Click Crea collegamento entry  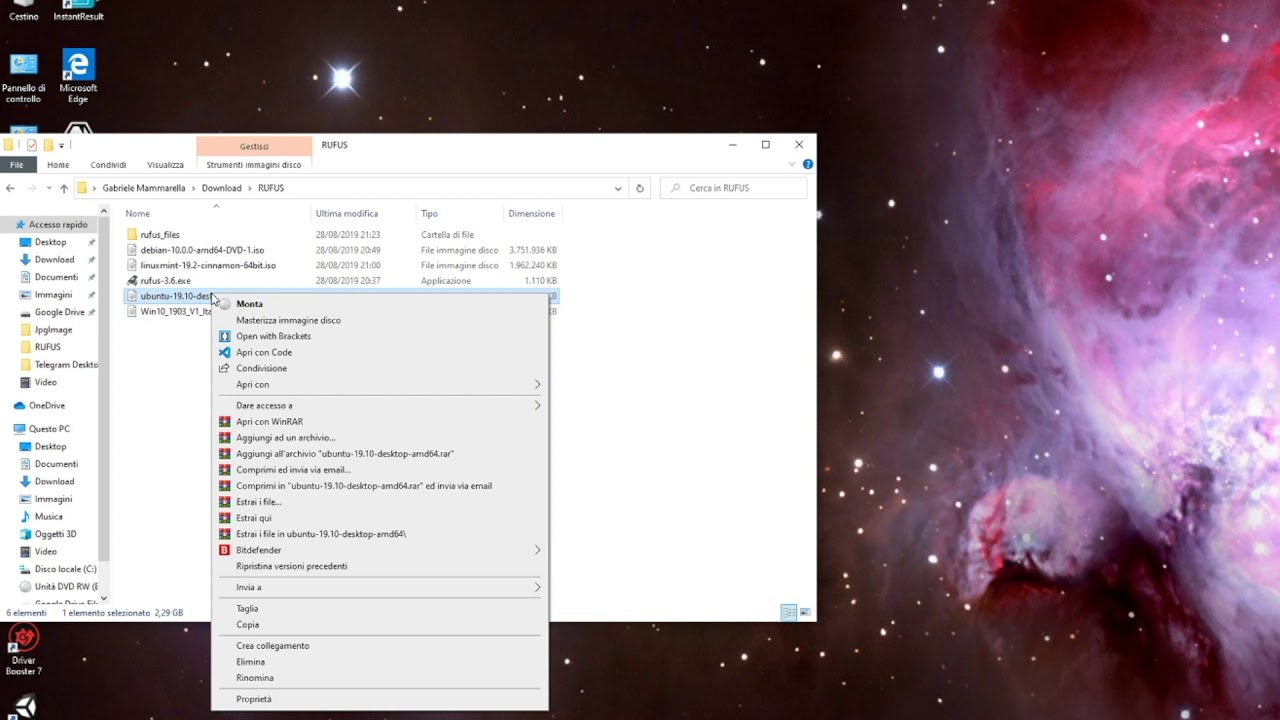coord(272,646)
